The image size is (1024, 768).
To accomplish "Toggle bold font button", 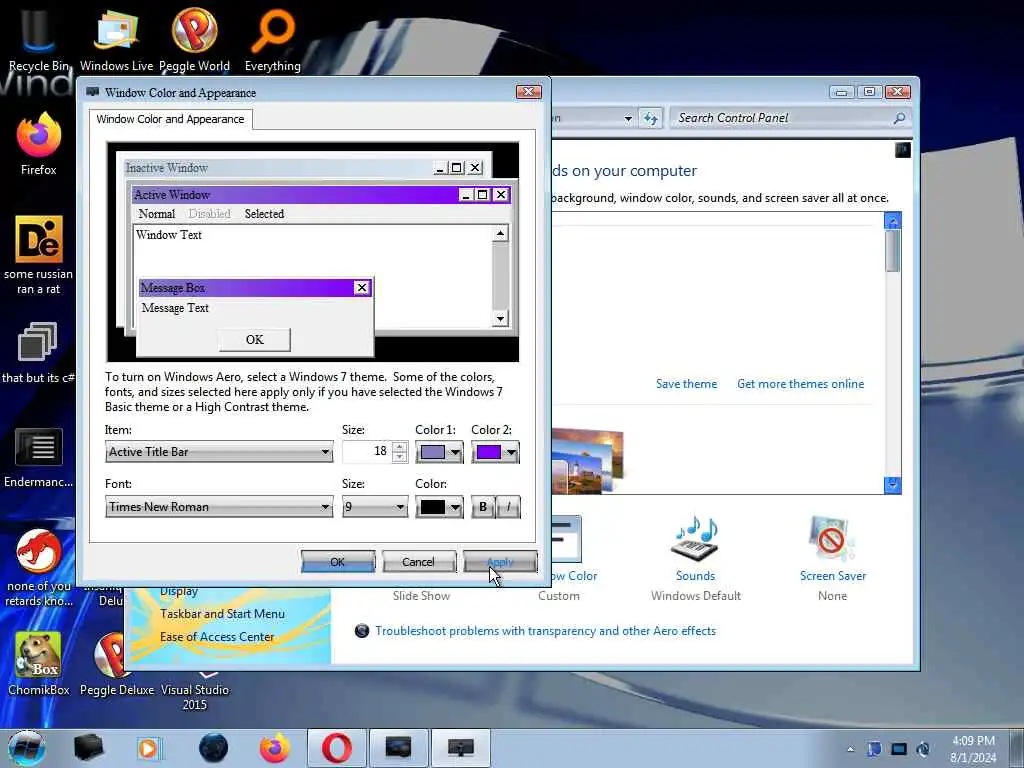I will pyautogui.click(x=483, y=507).
